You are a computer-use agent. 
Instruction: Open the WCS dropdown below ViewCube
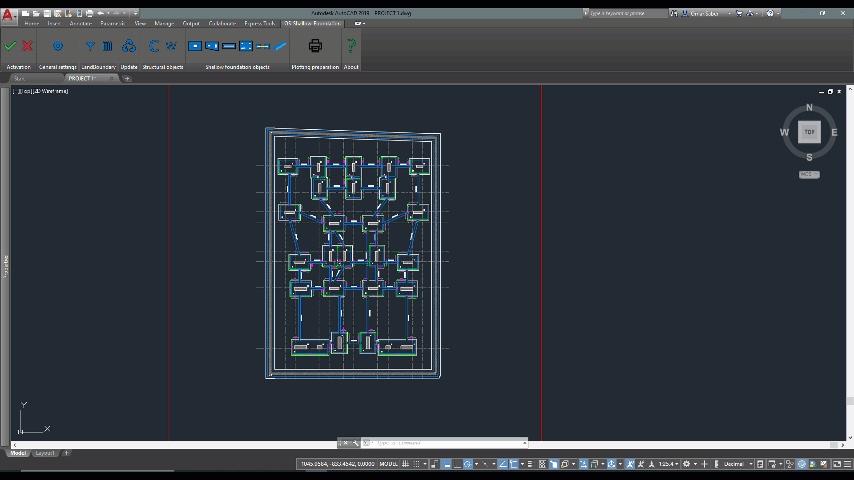click(x=809, y=174)
